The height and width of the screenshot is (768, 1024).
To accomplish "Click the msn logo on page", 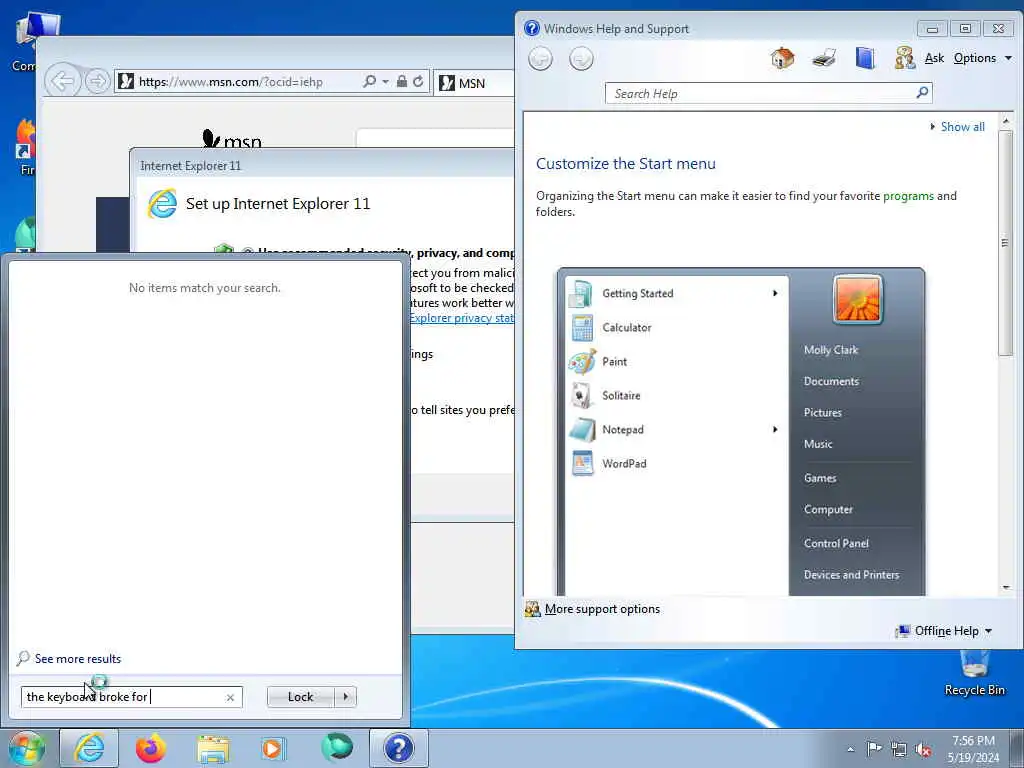I will click(232, 138).
